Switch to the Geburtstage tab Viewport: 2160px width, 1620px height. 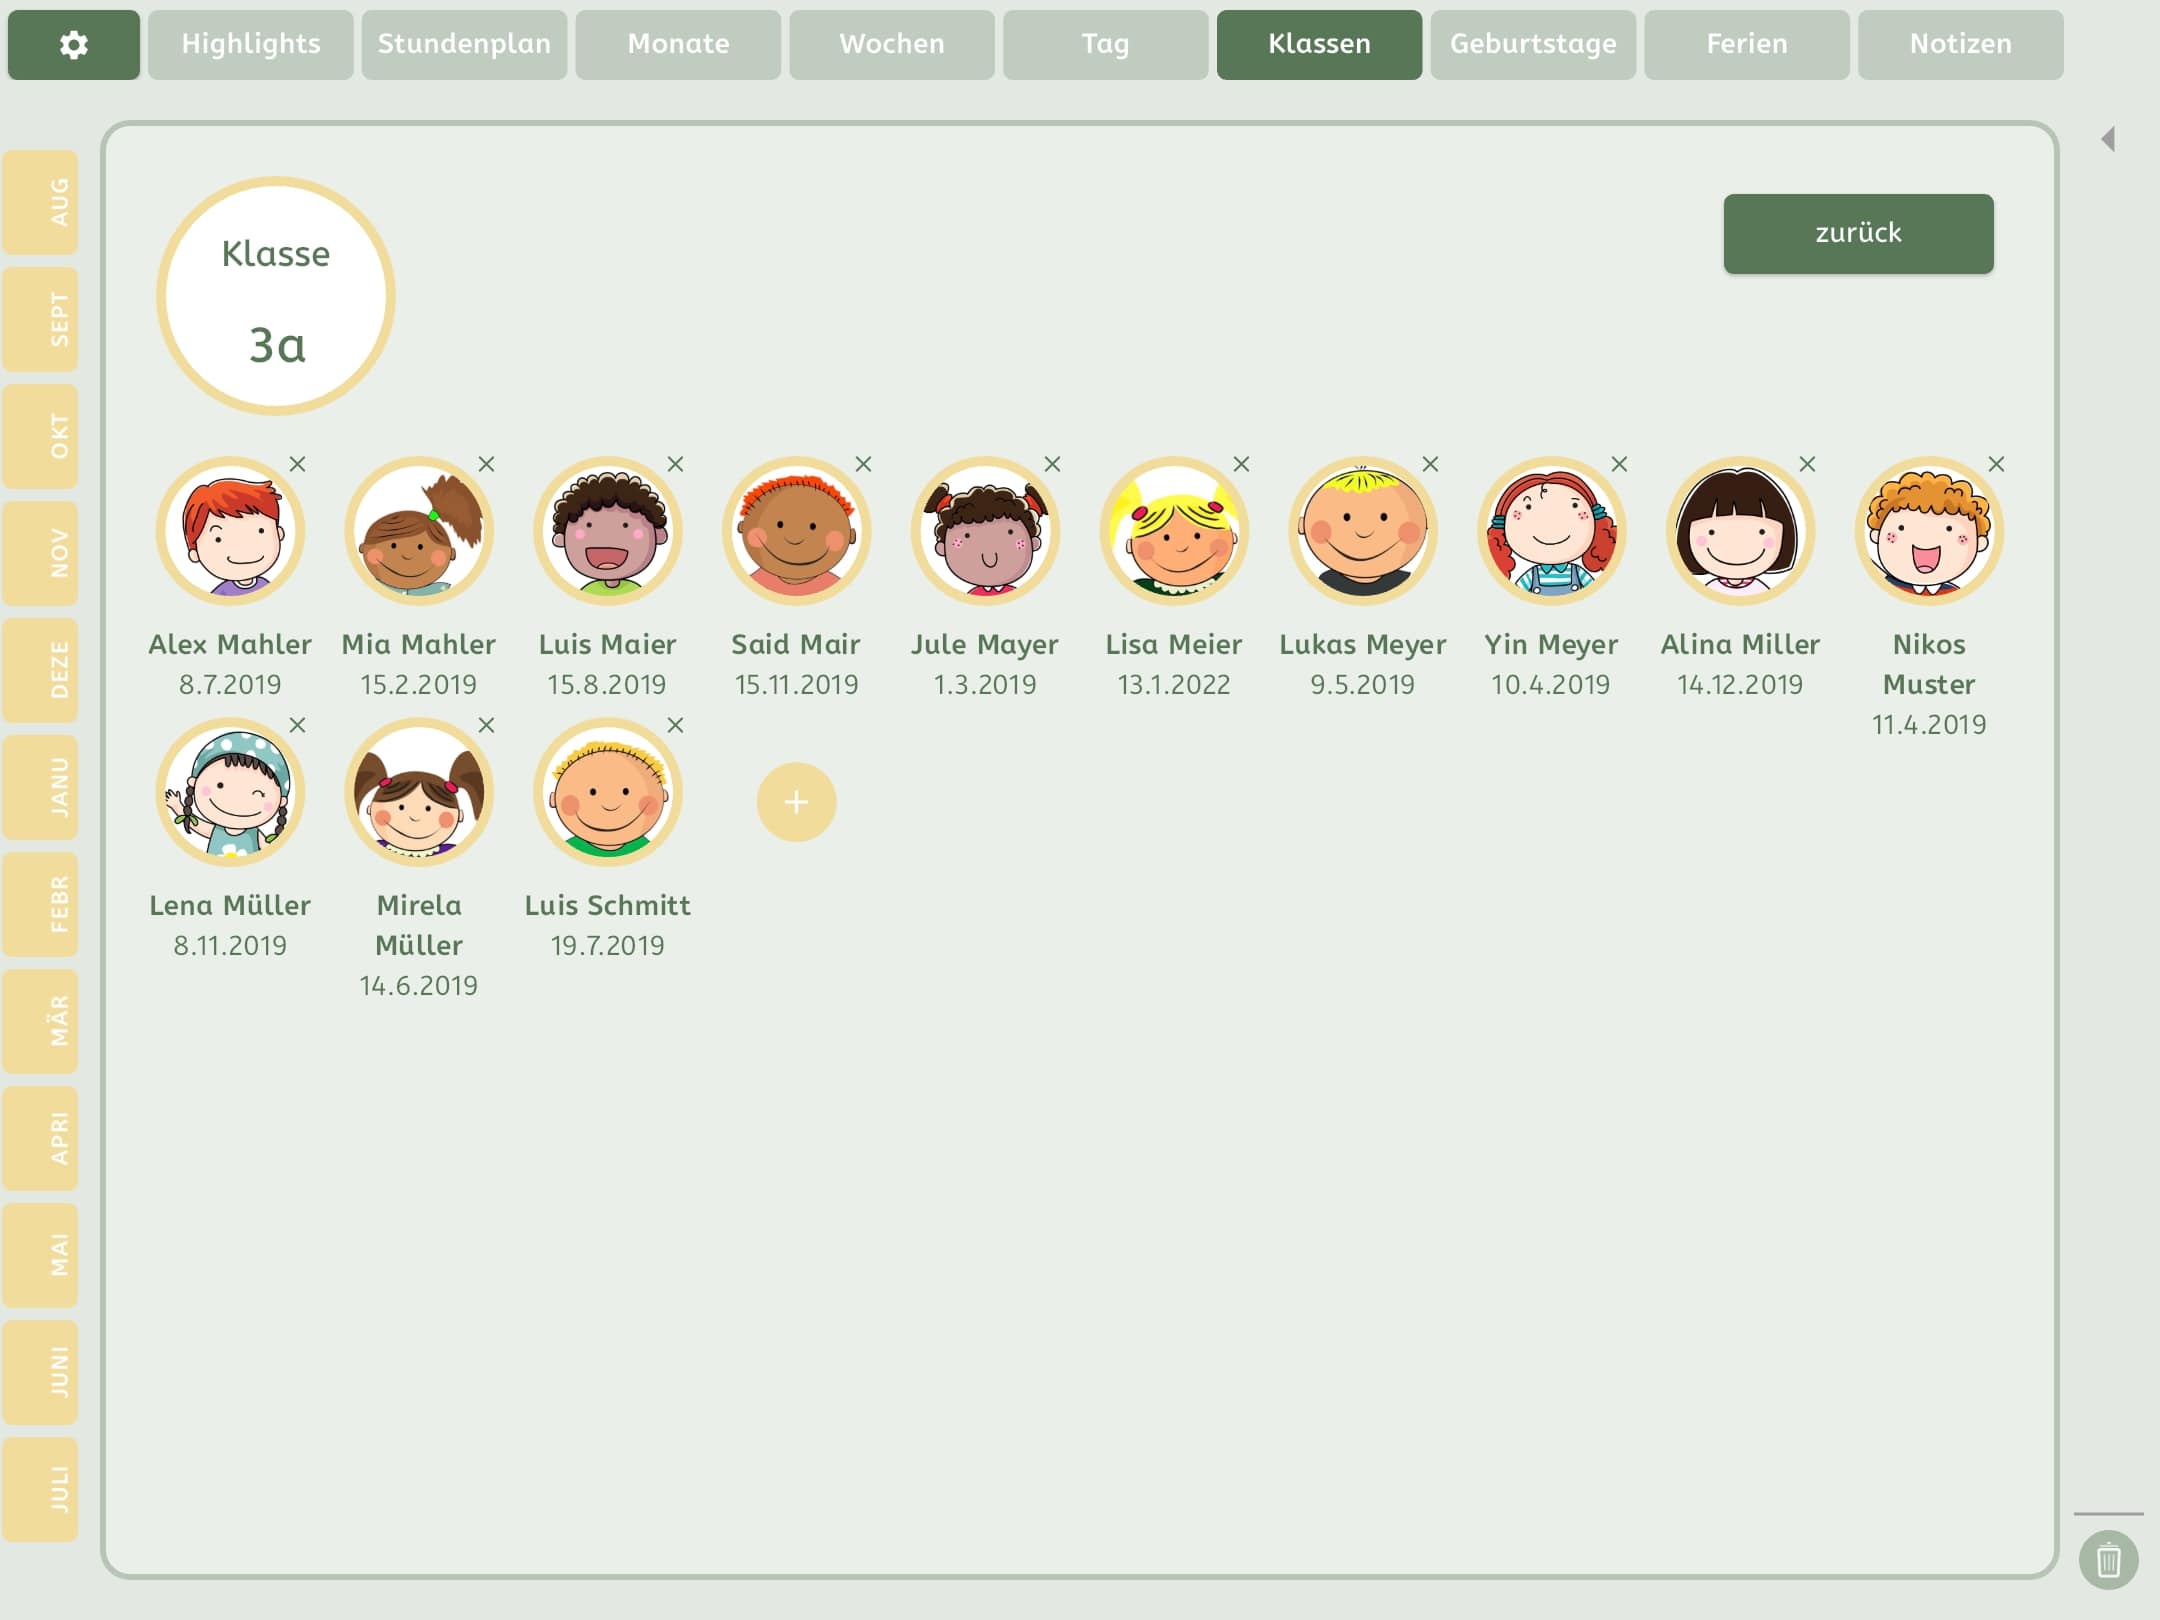pyautogui.click(x=1532, y=44)
